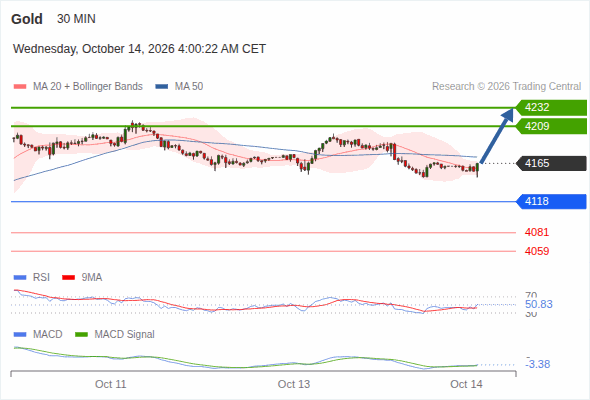Click the Research © 2026 Trading Central credit

[506, 87]
